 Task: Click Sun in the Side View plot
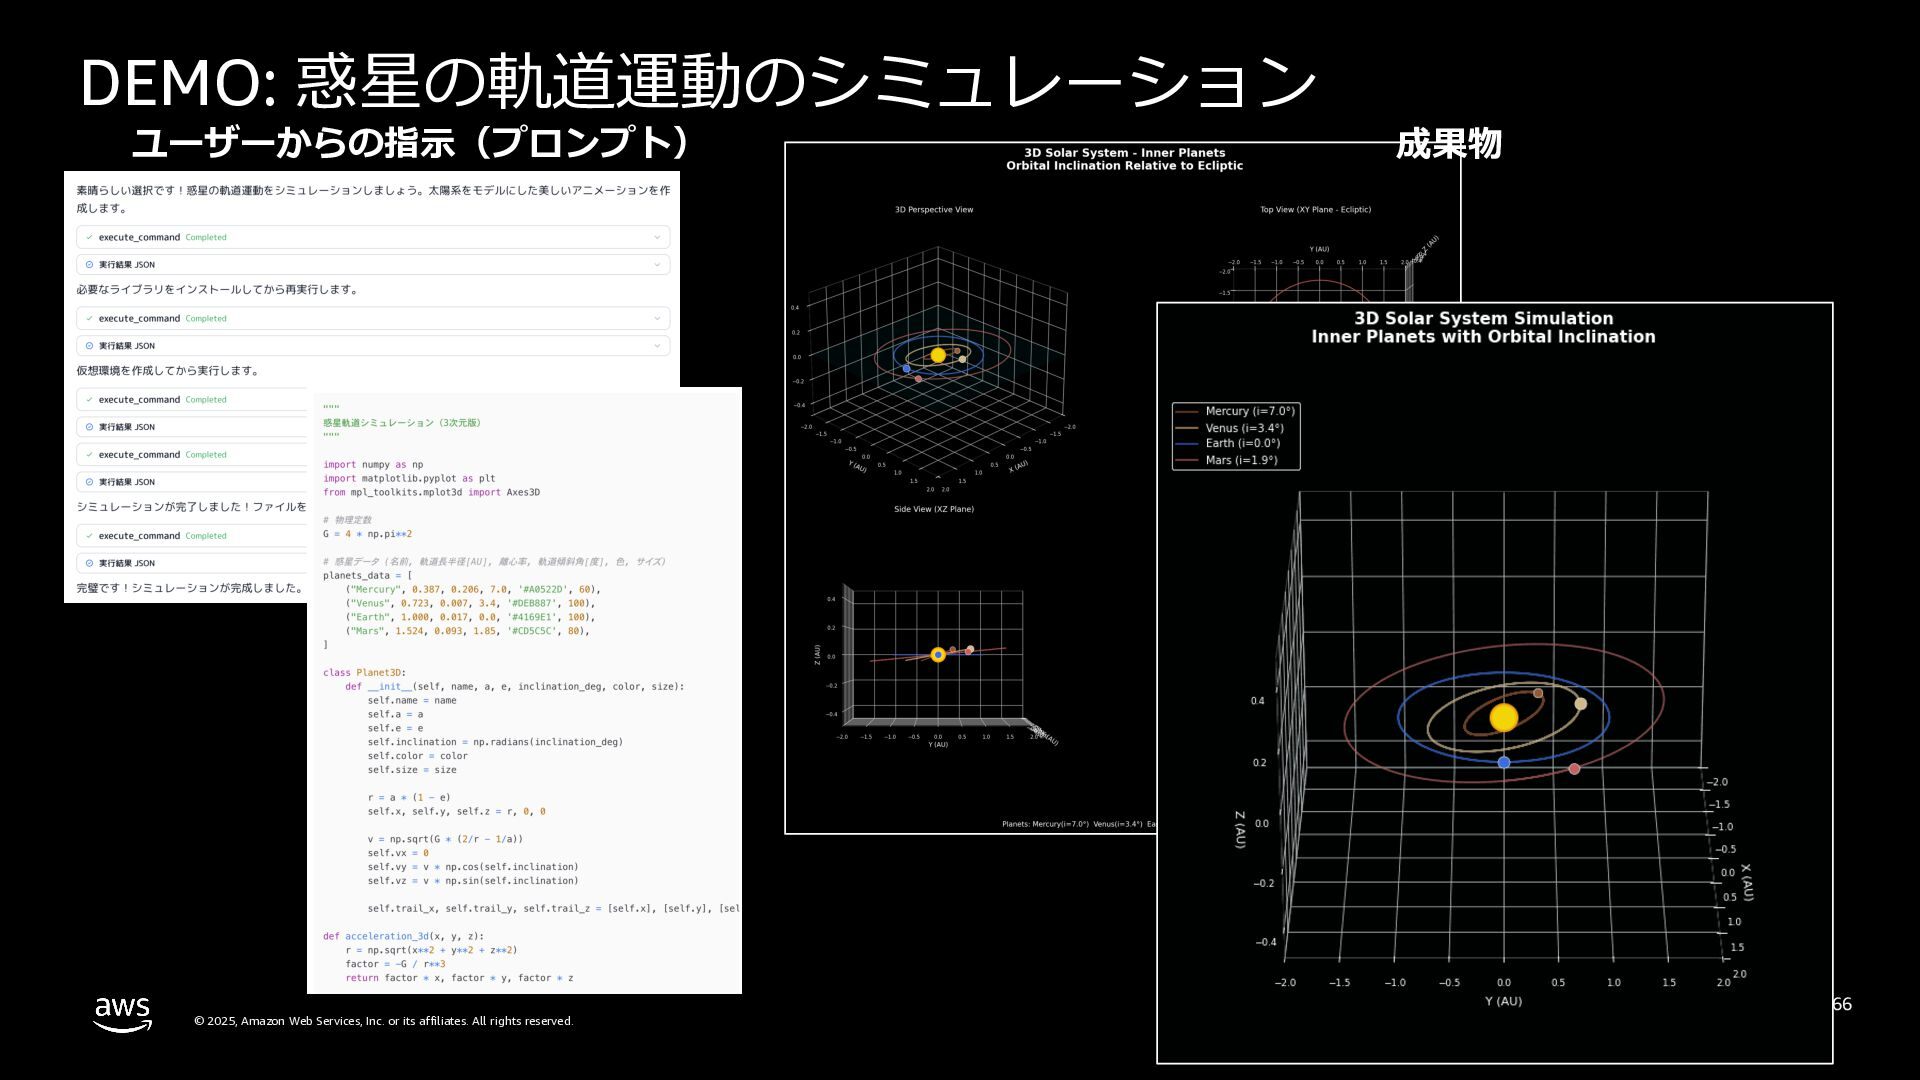tap(938, 655)
